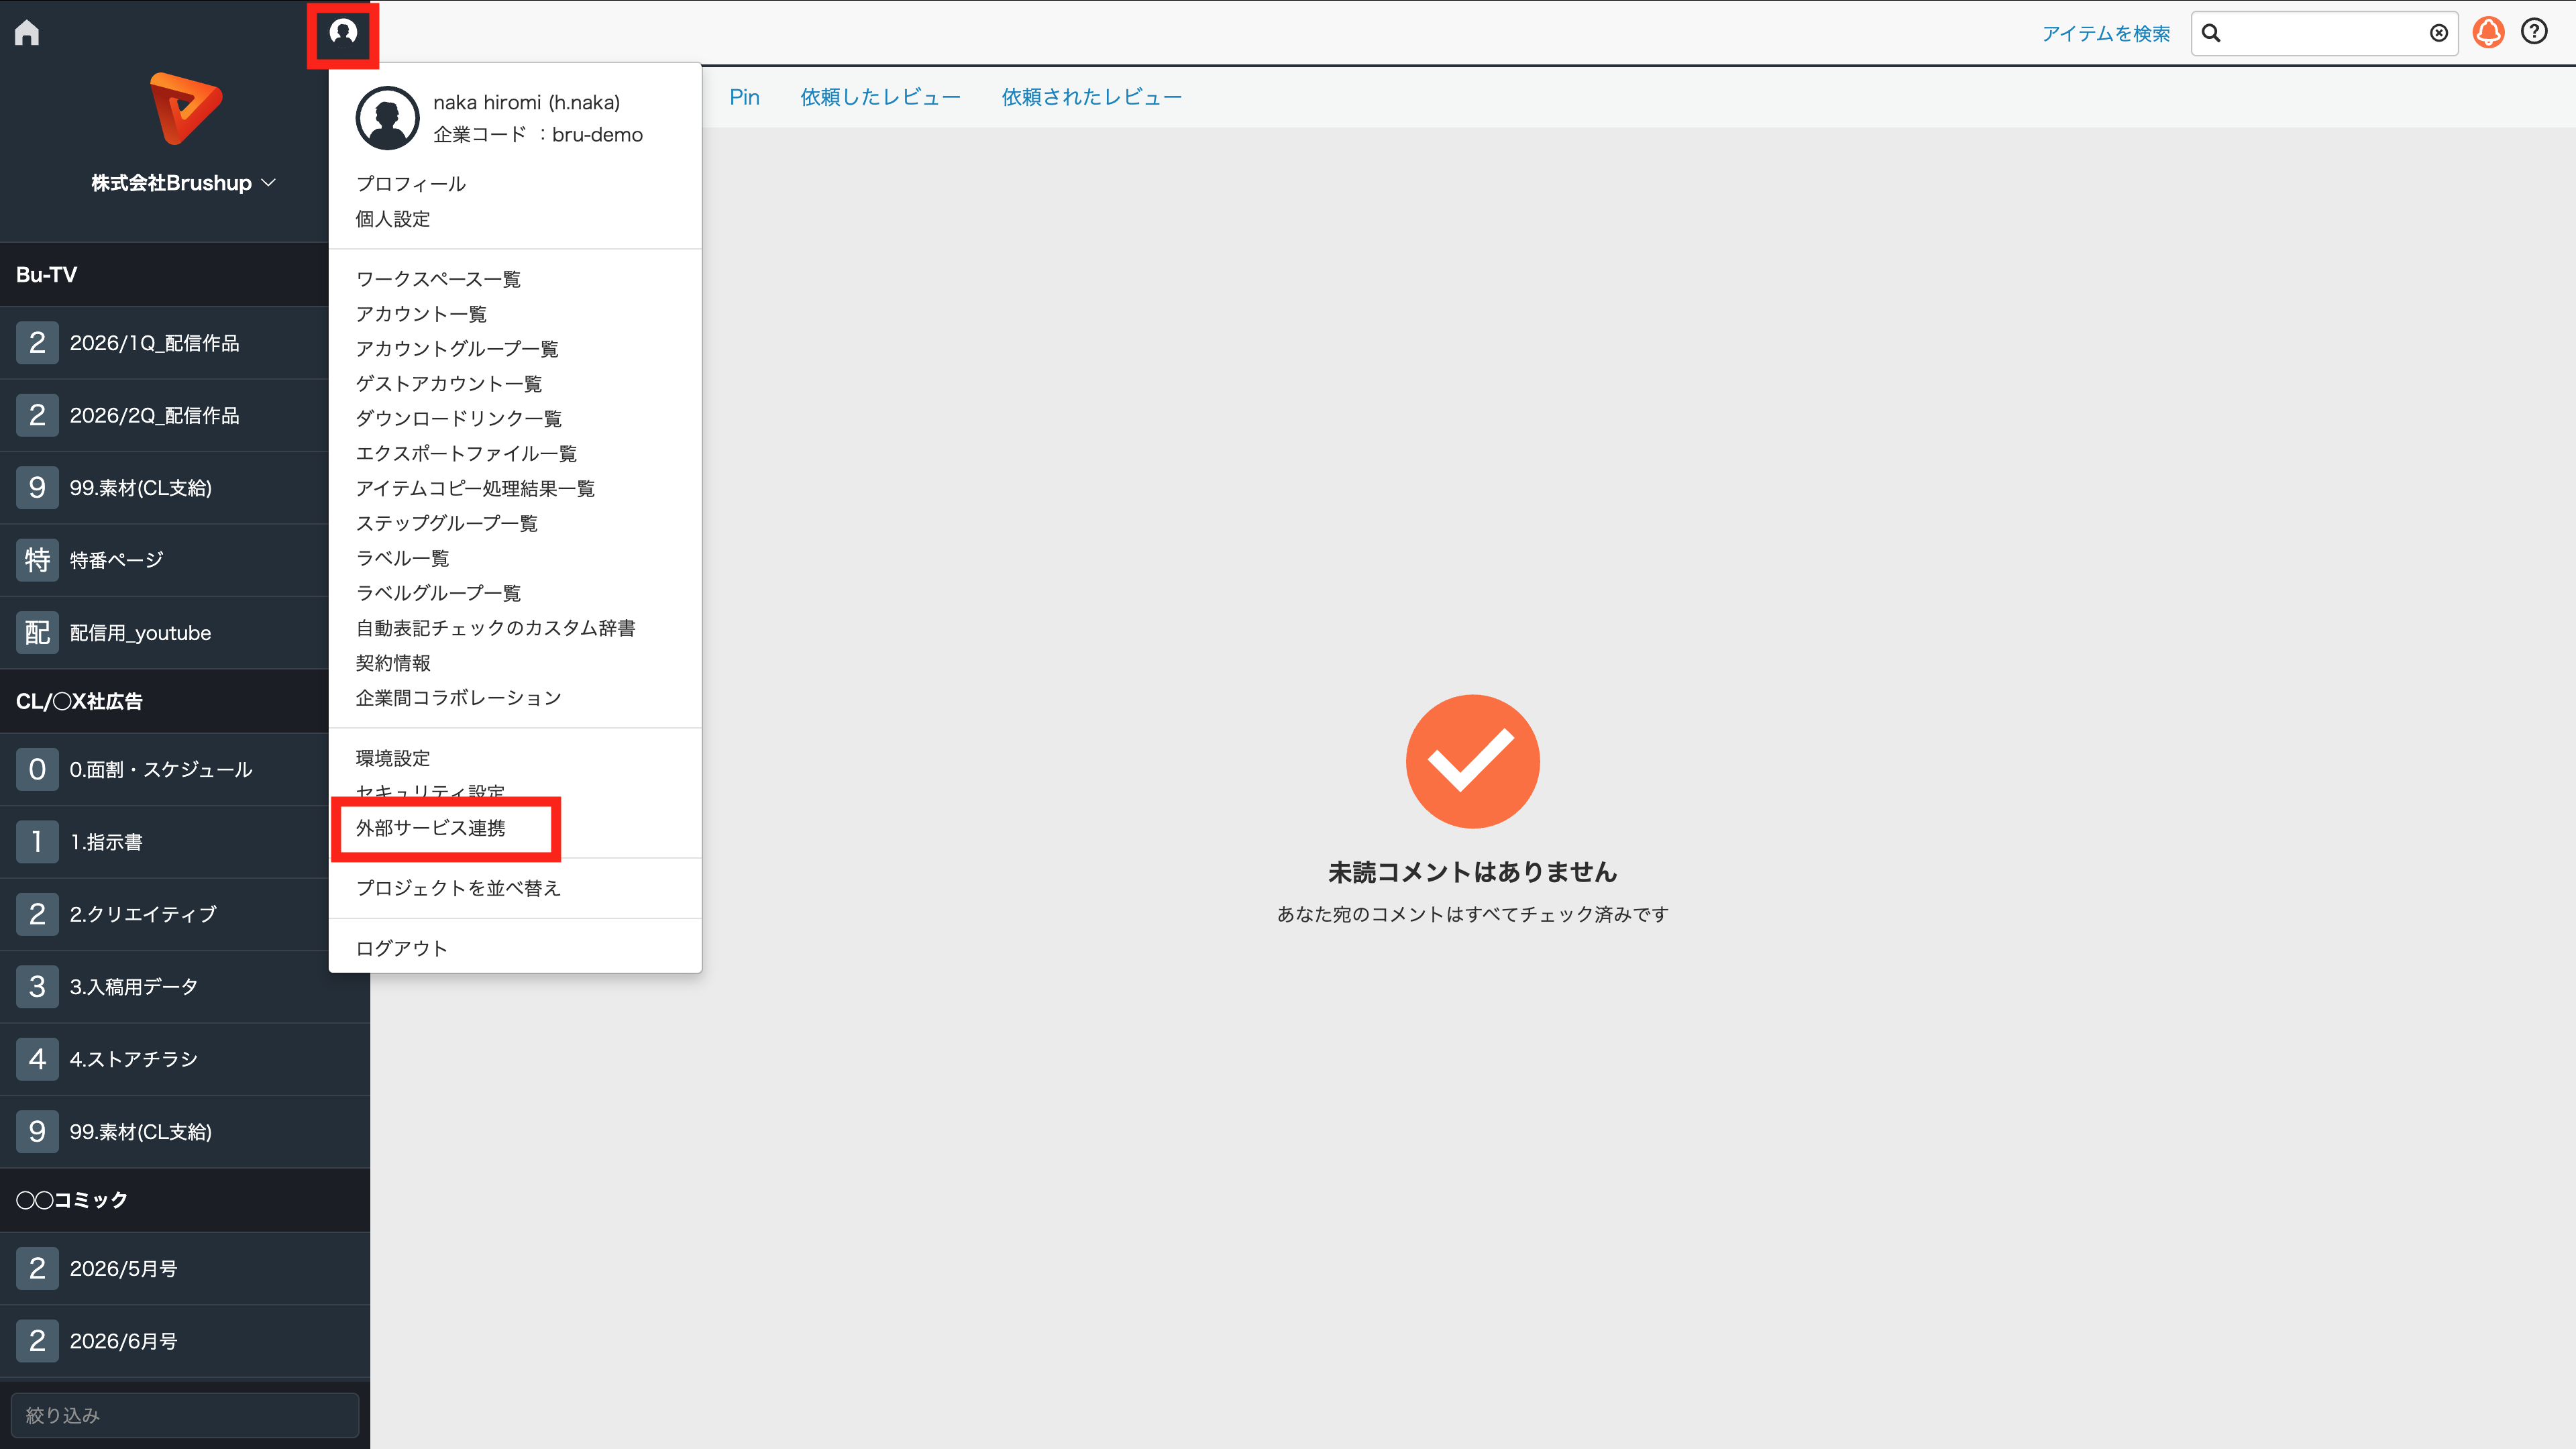
Task: Open 特番ページ project name
Action: click(x=117, y=561)
